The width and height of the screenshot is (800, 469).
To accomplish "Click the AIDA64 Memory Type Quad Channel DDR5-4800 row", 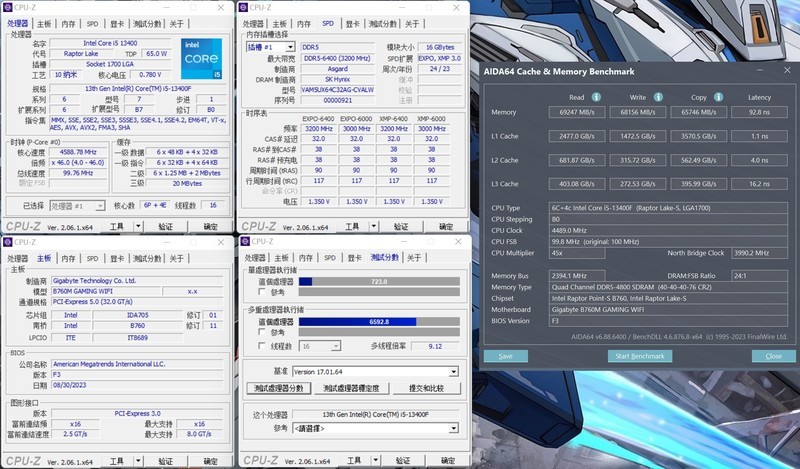I will (668, 287).
